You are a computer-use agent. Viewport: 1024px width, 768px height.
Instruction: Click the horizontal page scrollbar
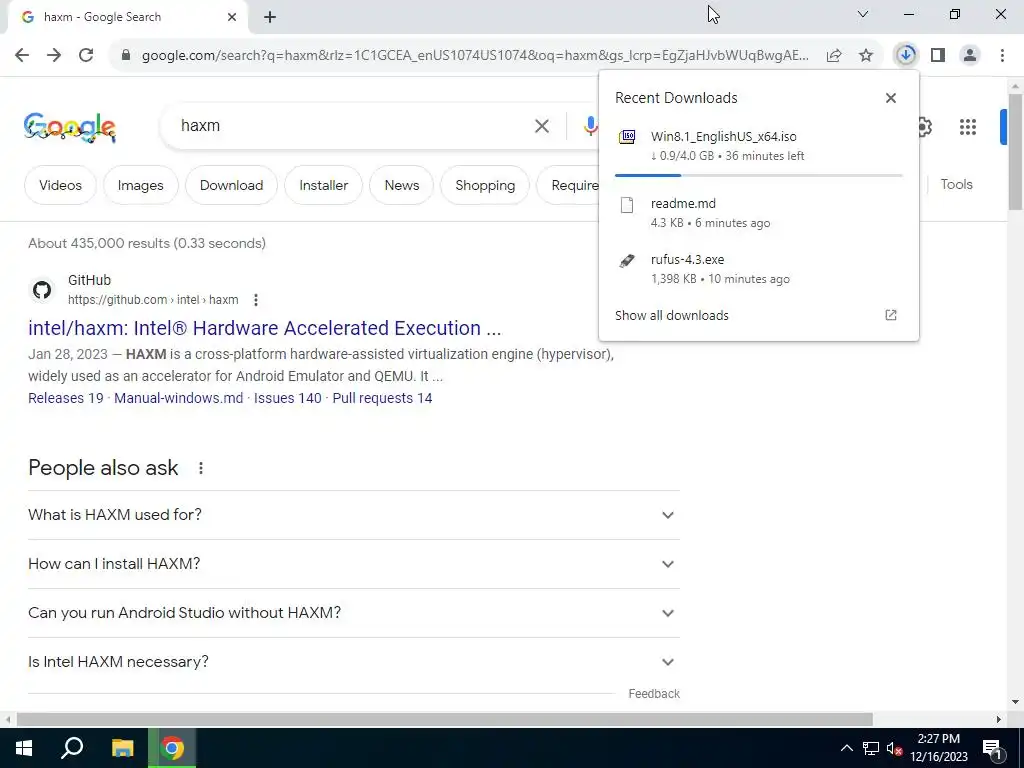444,719
